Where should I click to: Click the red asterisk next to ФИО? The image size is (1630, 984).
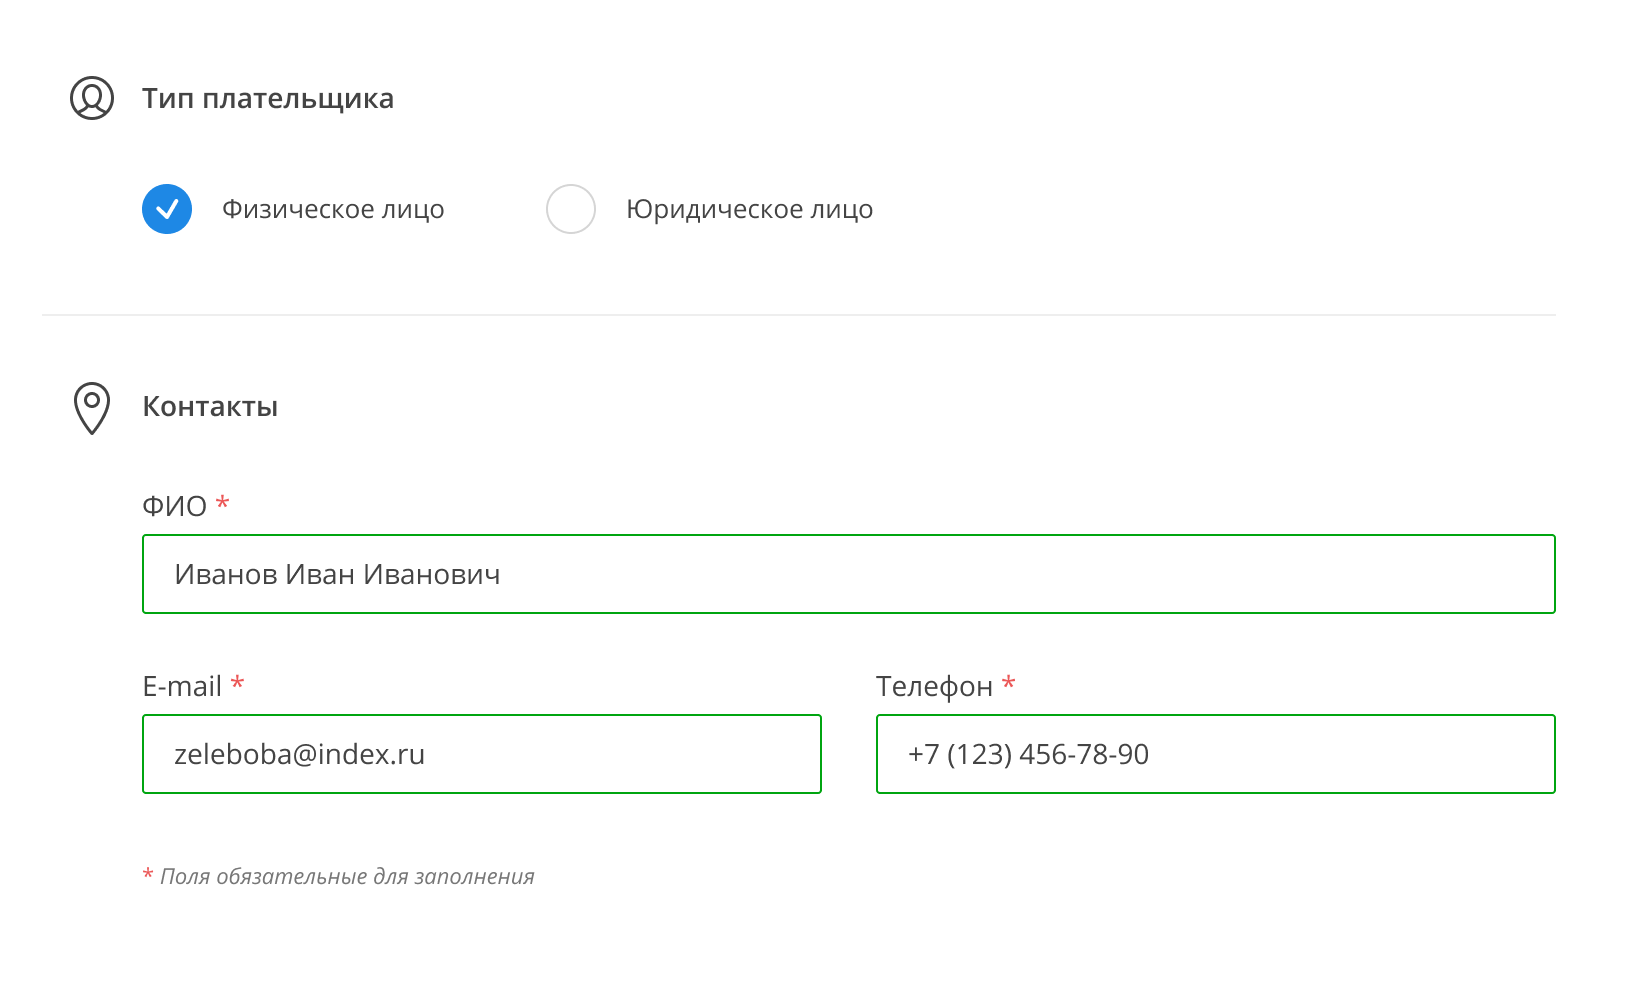pos(223,502)
